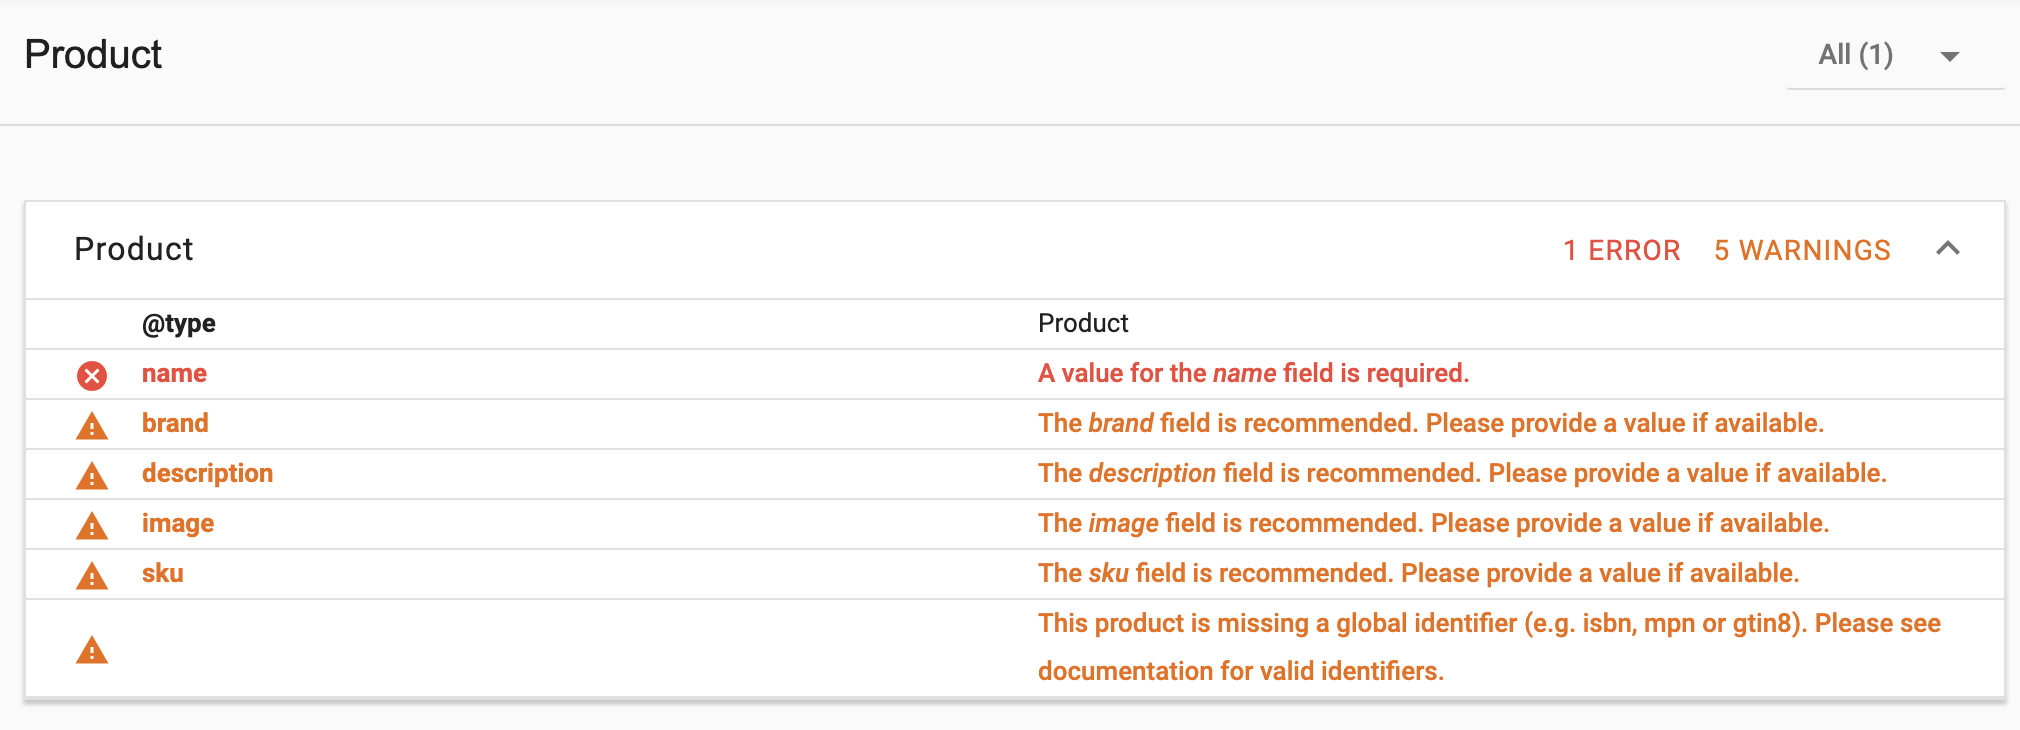Click the warning triangle beside sku
The width and height of the screenshot is (2020, 730).
coord(92,576)
